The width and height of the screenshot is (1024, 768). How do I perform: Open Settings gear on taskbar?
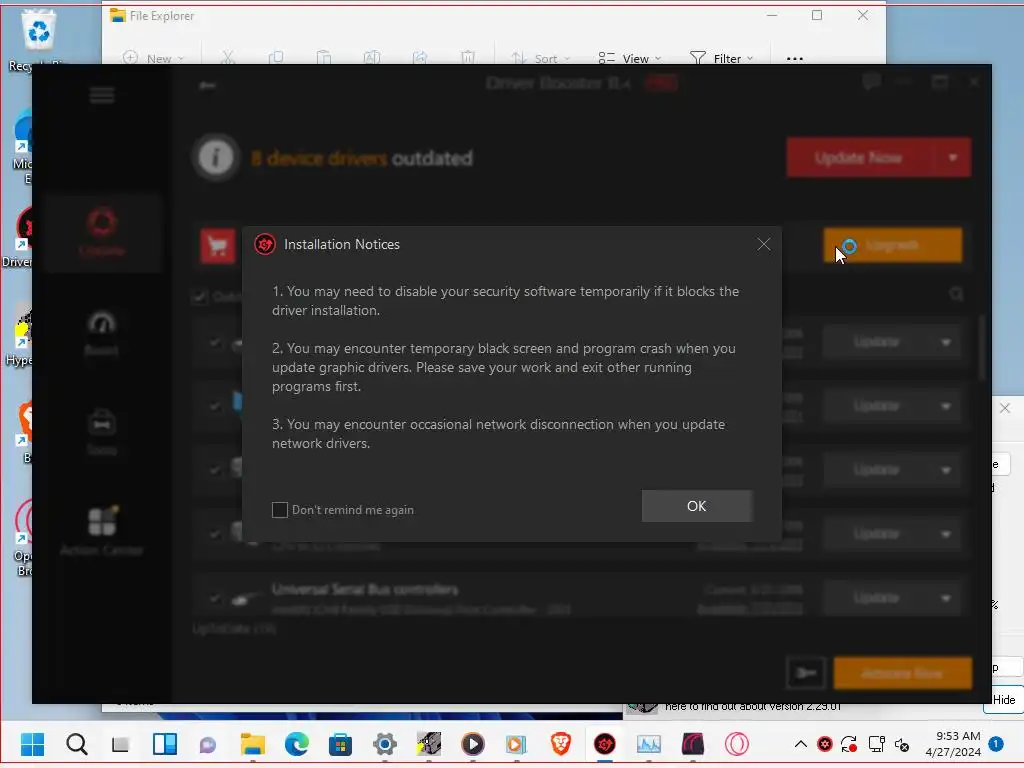[385, 744]
